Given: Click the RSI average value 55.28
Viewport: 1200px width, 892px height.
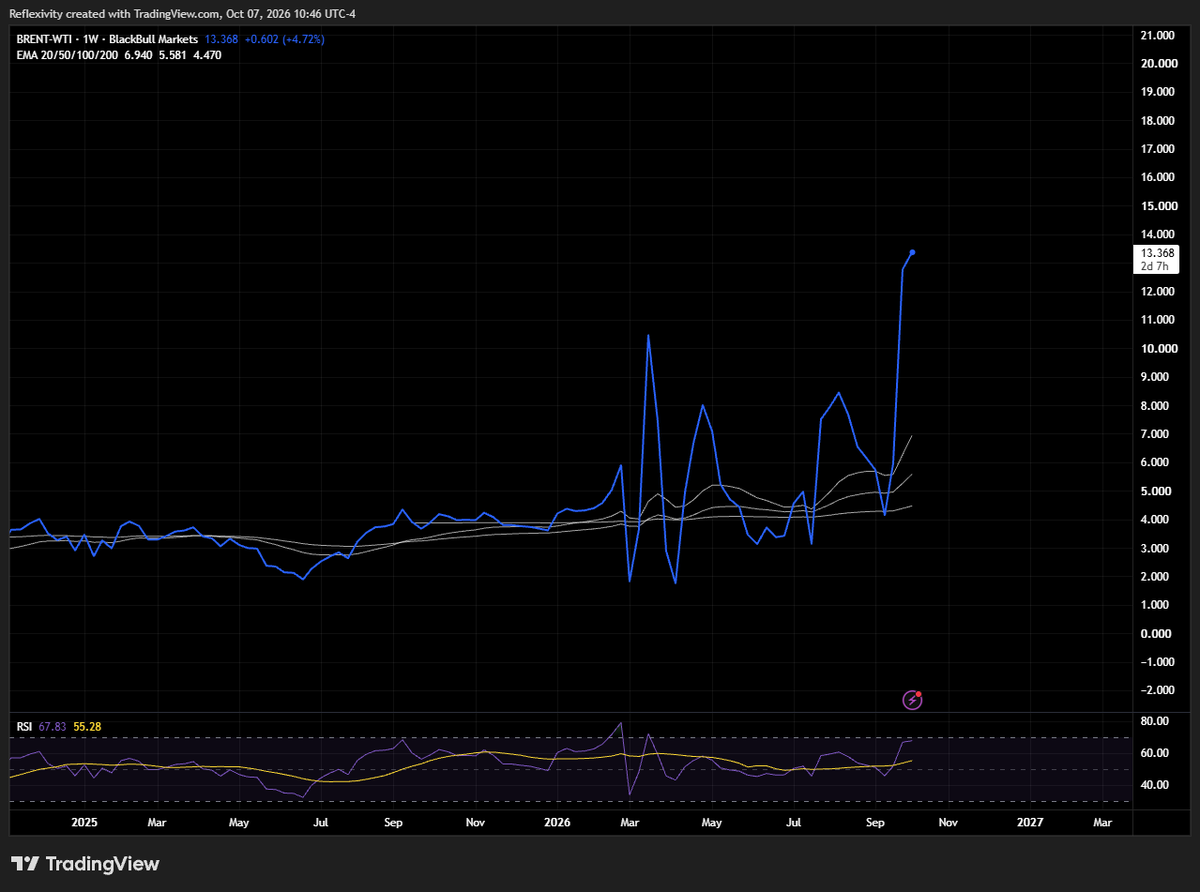Looking at the screenshot, I should point(86,726).
